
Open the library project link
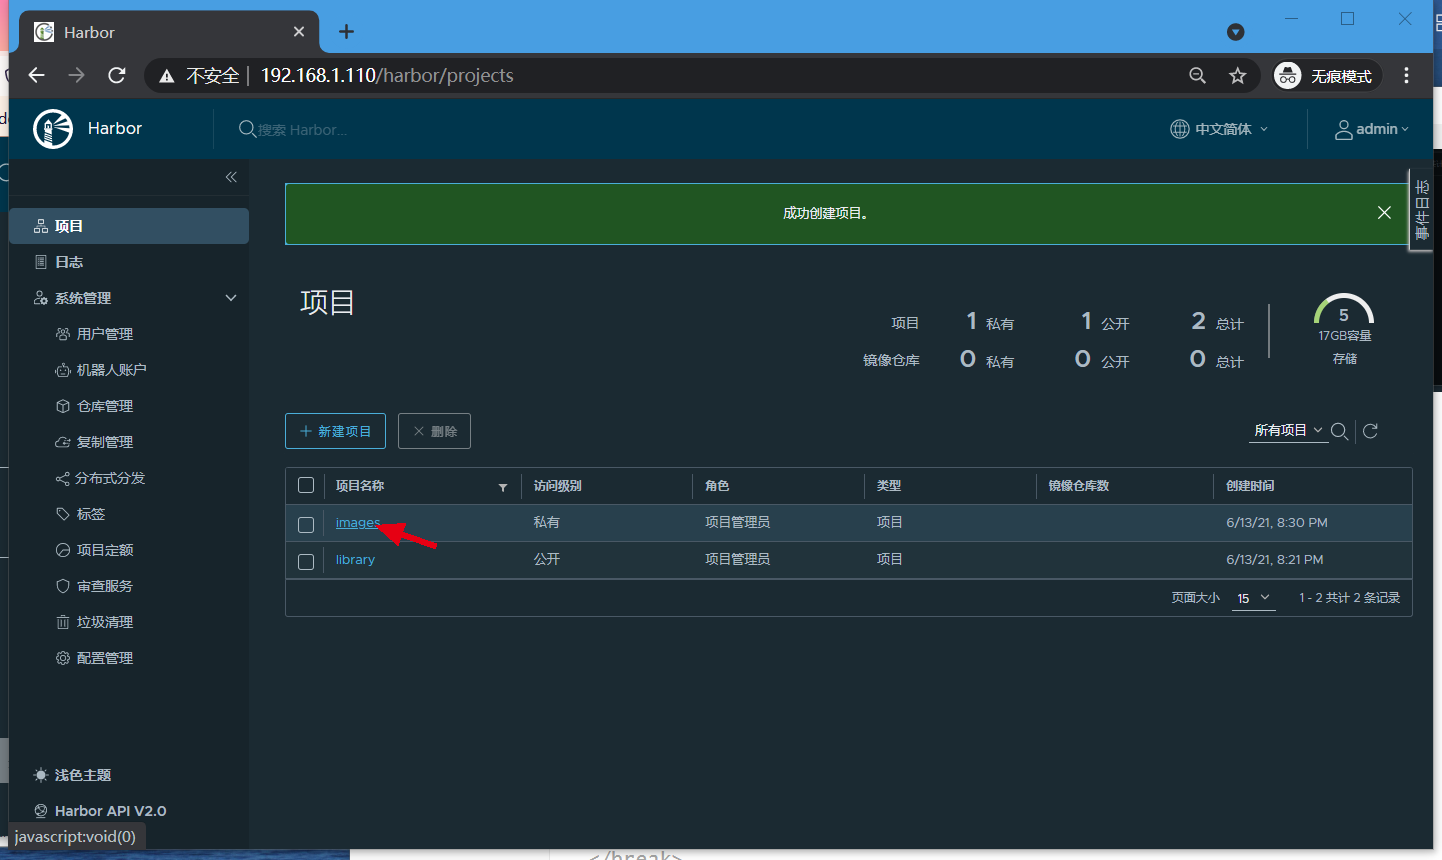click(355, 560)
